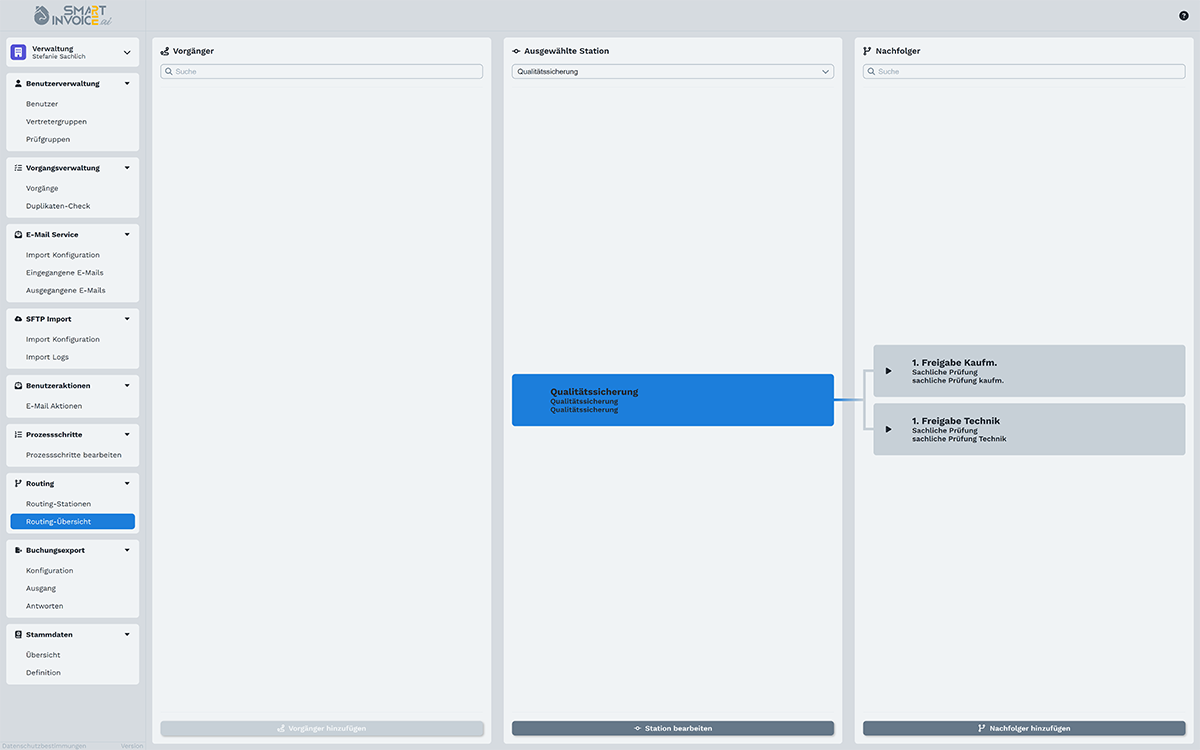Click the Verwaltung building icon
1200x750 pixels.
[18, 52]
